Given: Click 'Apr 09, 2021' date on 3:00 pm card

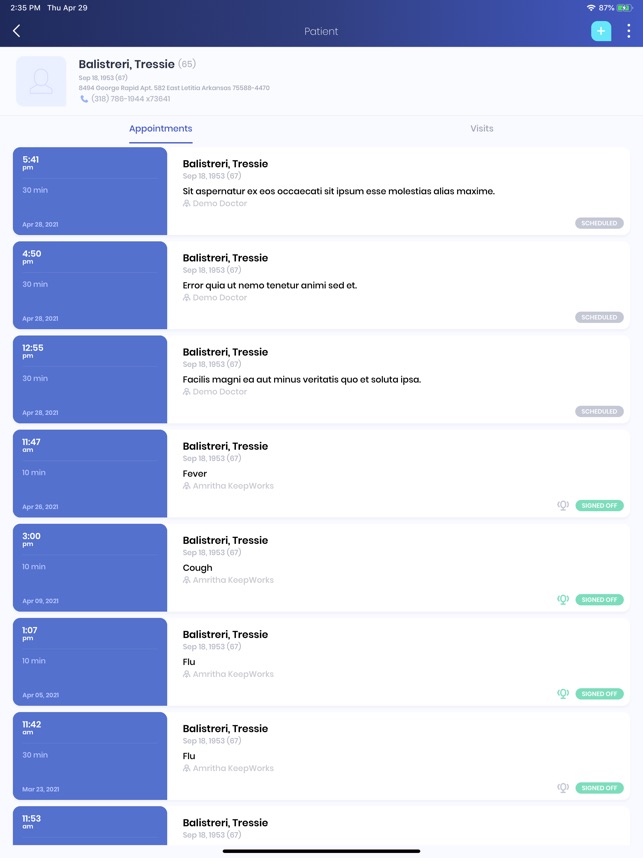Looking at the screenshot, I should coord(40,601).
